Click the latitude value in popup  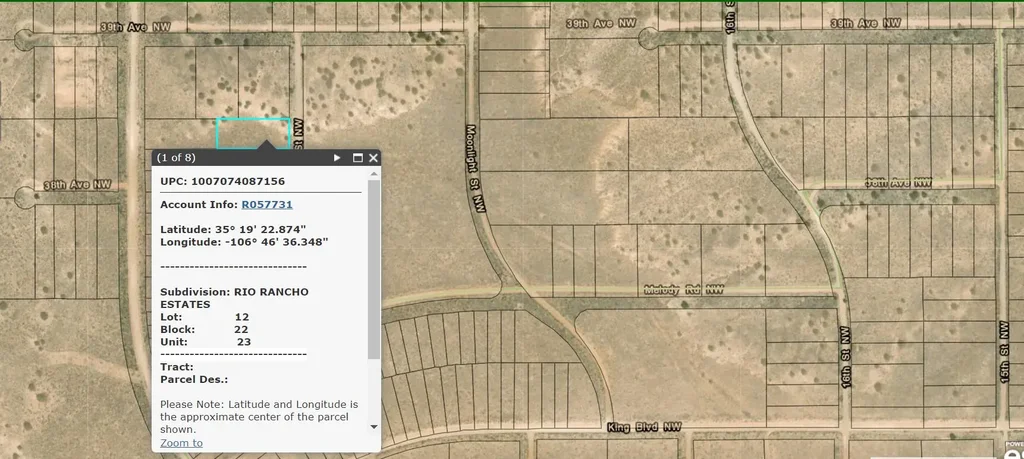click(x=264, y=229)
